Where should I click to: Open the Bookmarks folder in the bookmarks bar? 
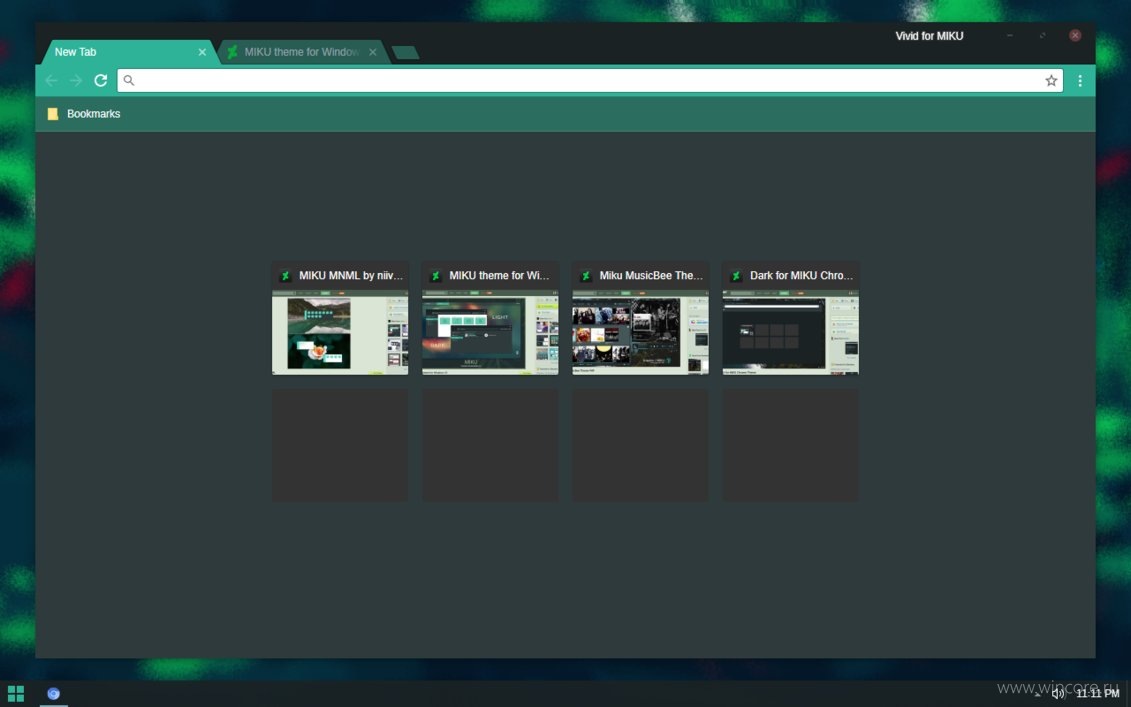[x=84, y=114]
